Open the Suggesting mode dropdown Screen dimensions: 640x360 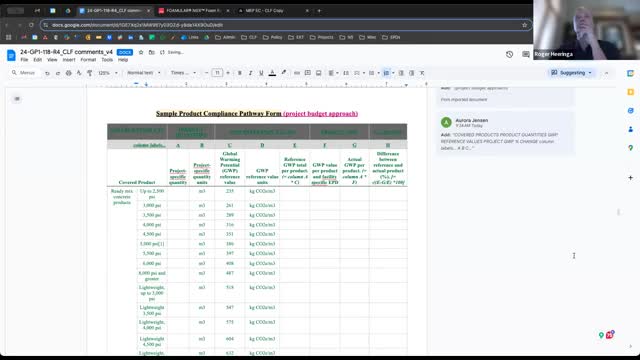[x=571, y=73]
